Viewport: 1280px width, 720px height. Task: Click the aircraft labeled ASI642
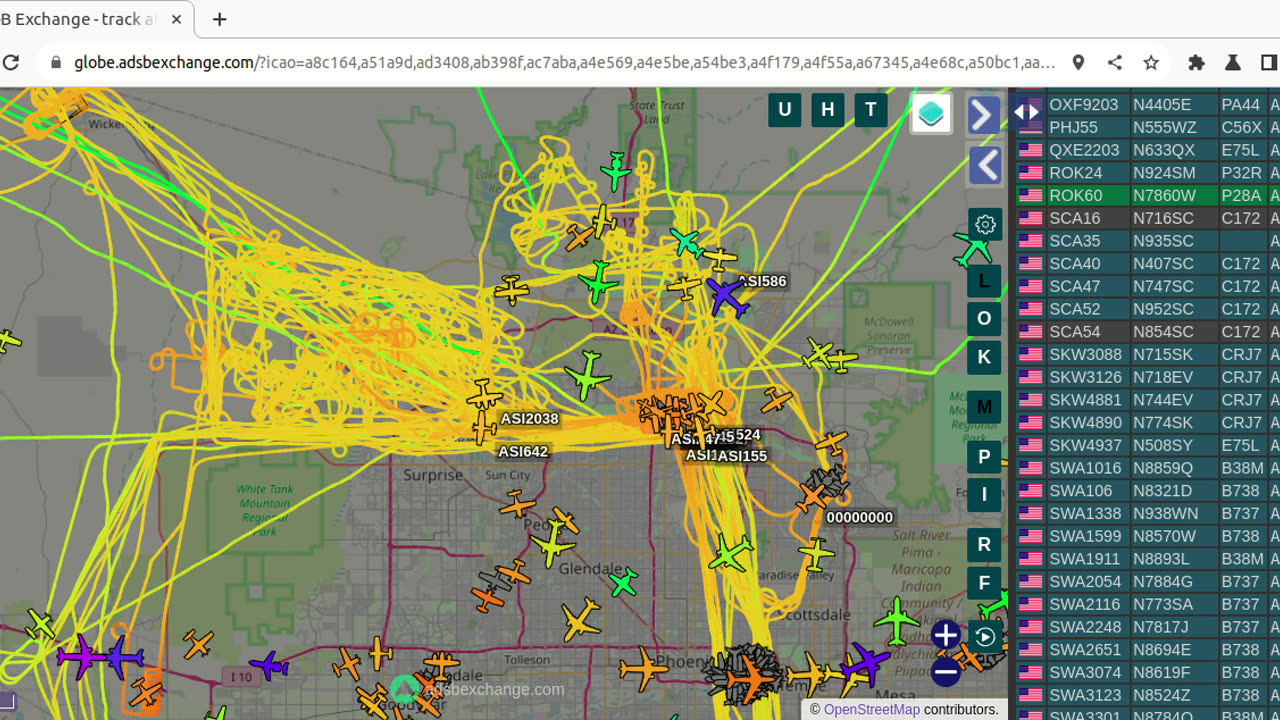(x=485, y=428)
